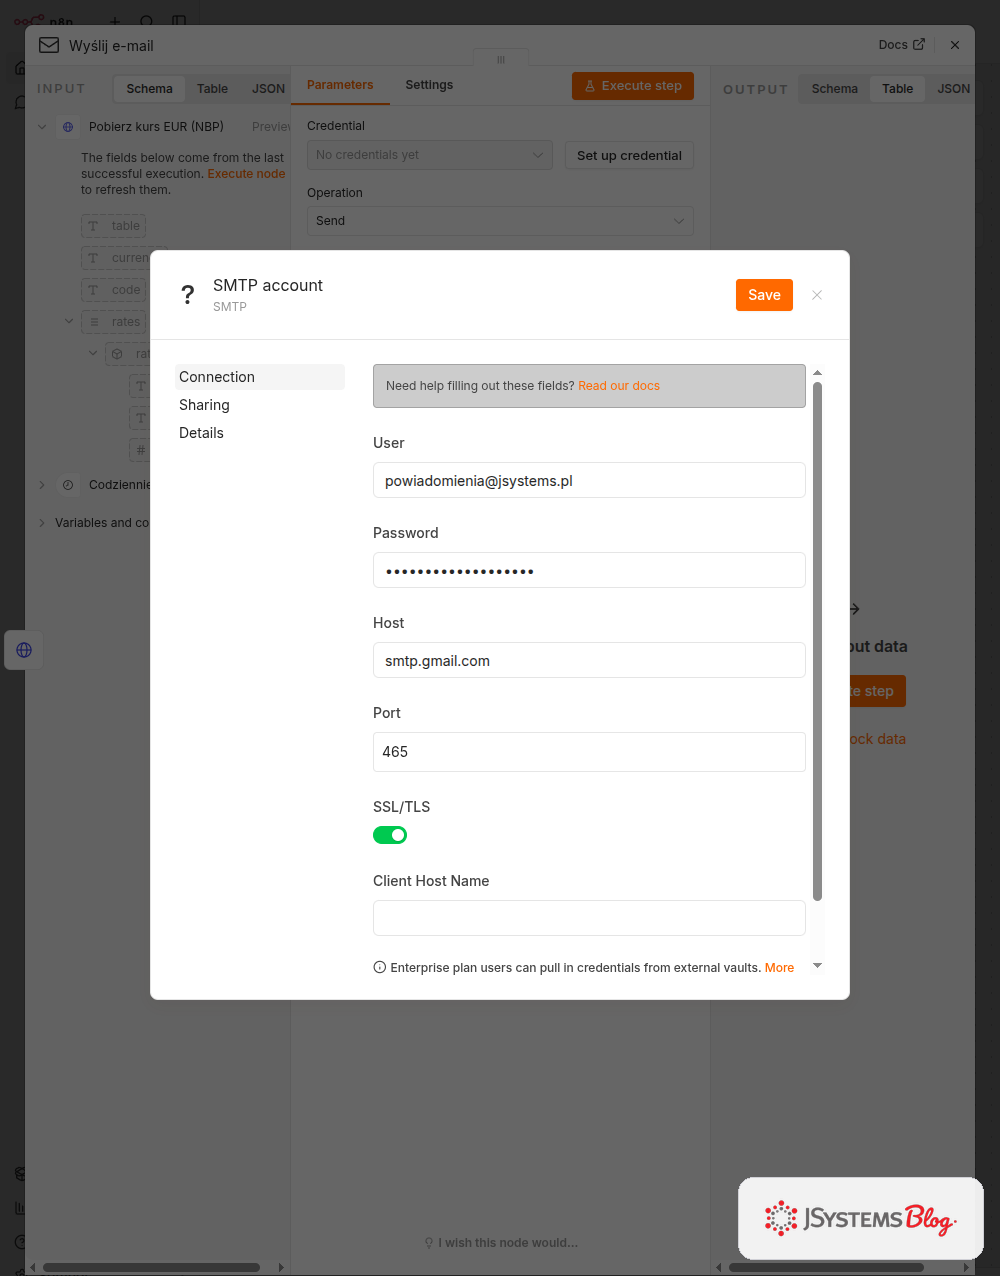Image resolution: width=1000 pixels, height=1276 pixels.
Task: Open the Credential dropdown
Action: 430,155
